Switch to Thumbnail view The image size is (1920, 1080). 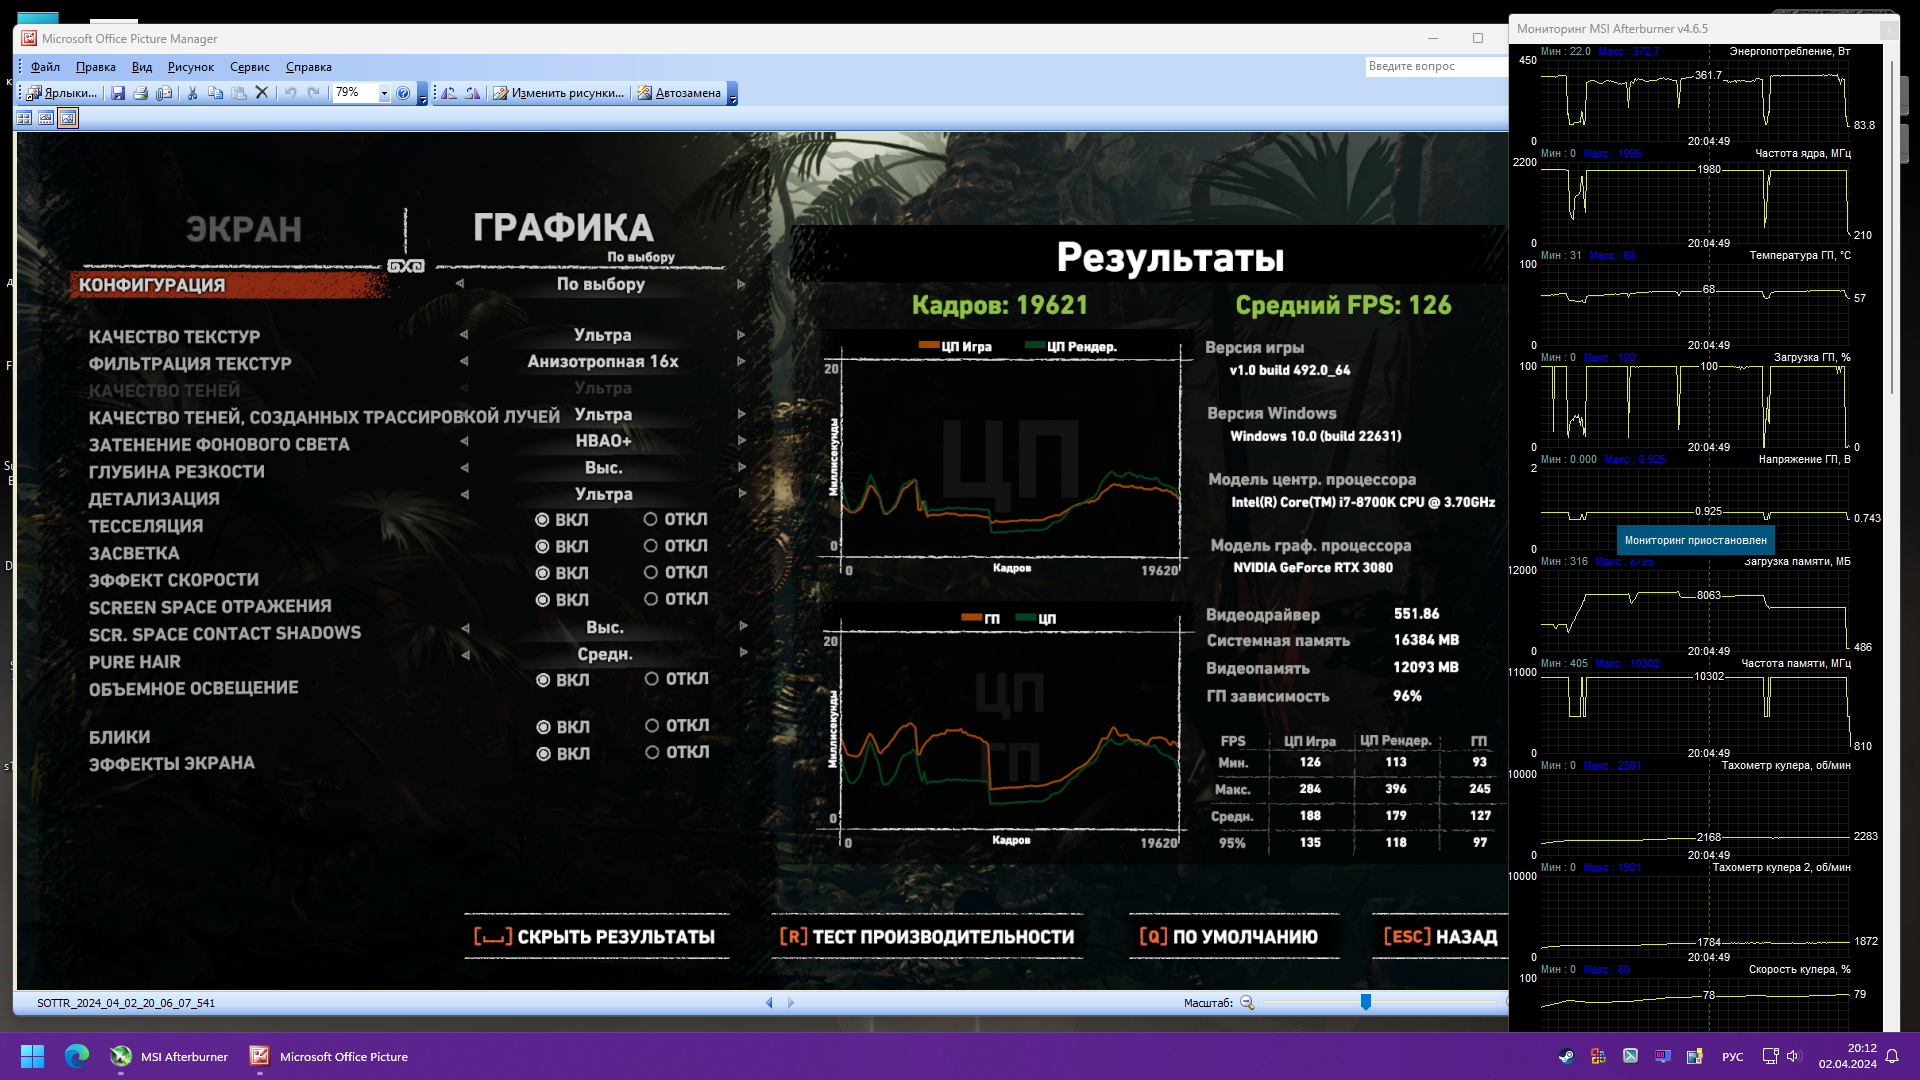[x=24, y=118]
